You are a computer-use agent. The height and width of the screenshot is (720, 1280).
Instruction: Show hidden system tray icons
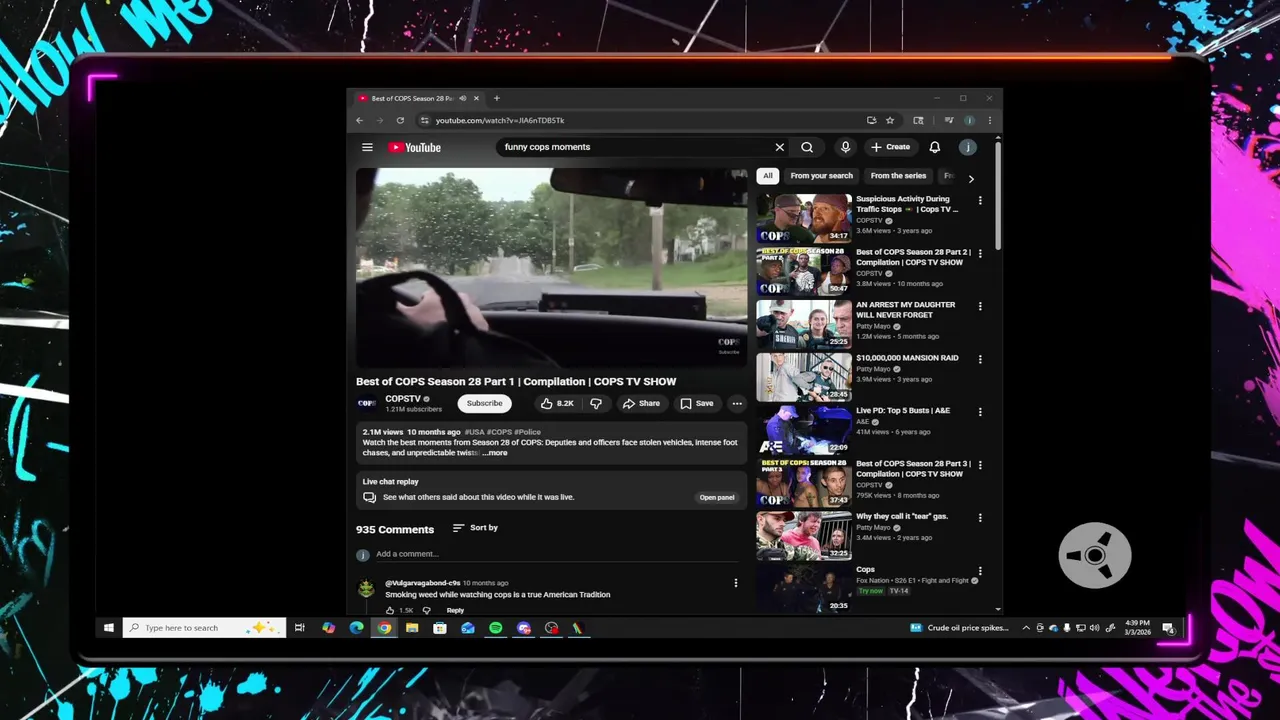point(1026,628)
